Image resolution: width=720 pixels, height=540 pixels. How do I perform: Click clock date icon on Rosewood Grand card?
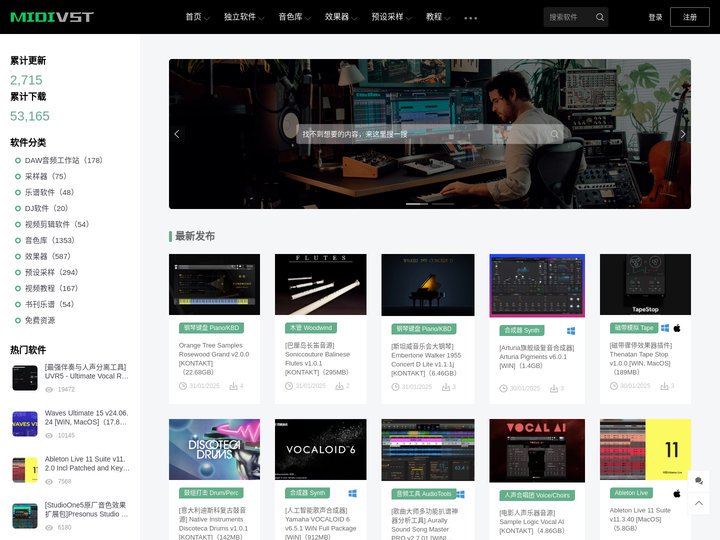point(183,386)
